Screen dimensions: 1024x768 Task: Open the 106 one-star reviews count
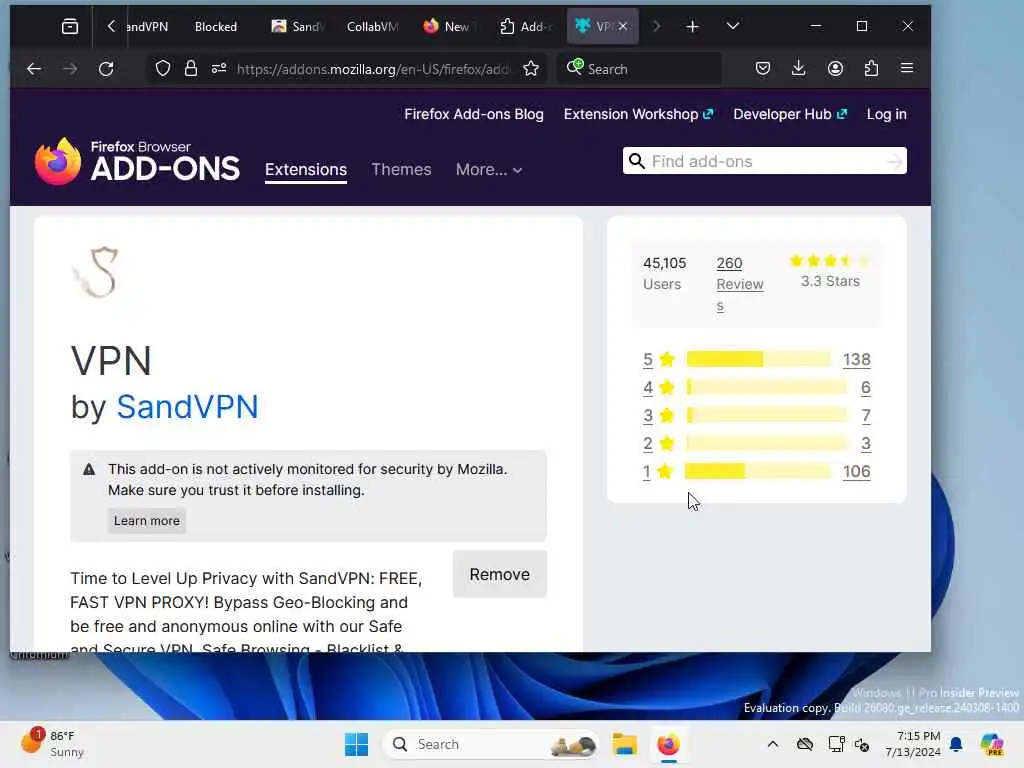(856, 472)
